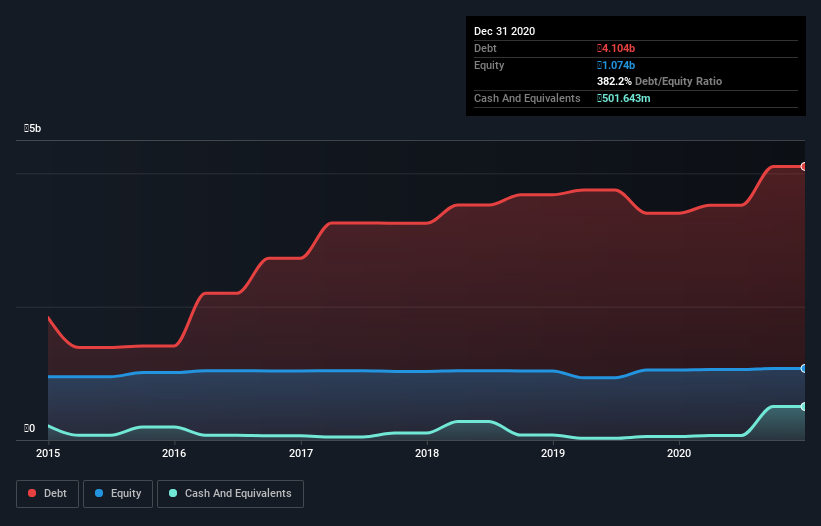821x526 pixels.
Task: Click the 2018 x-axis label
Action: point(427,453)
